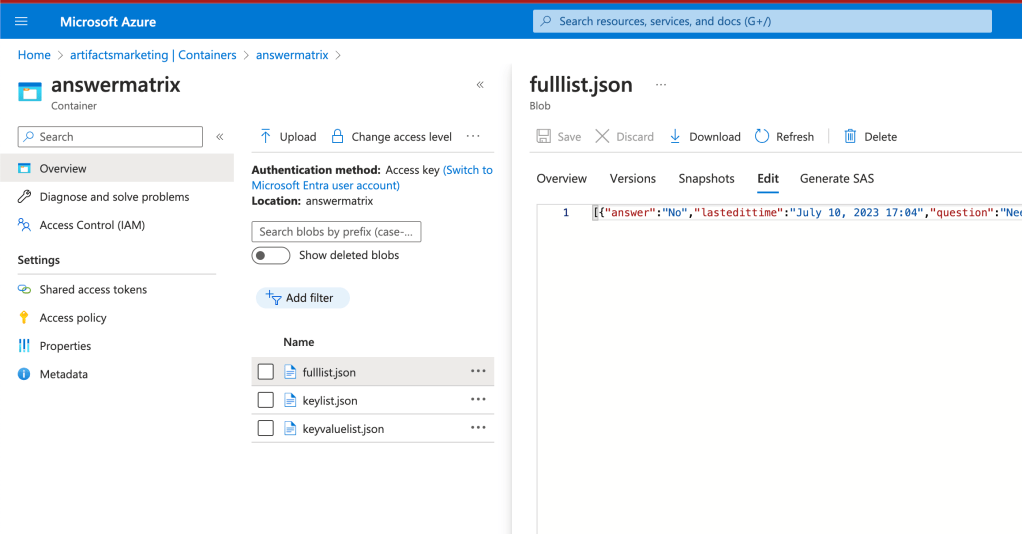Click the Add filter button
Image resolution: width=1022 pixels, height=534 pixels.
[303, 298]
